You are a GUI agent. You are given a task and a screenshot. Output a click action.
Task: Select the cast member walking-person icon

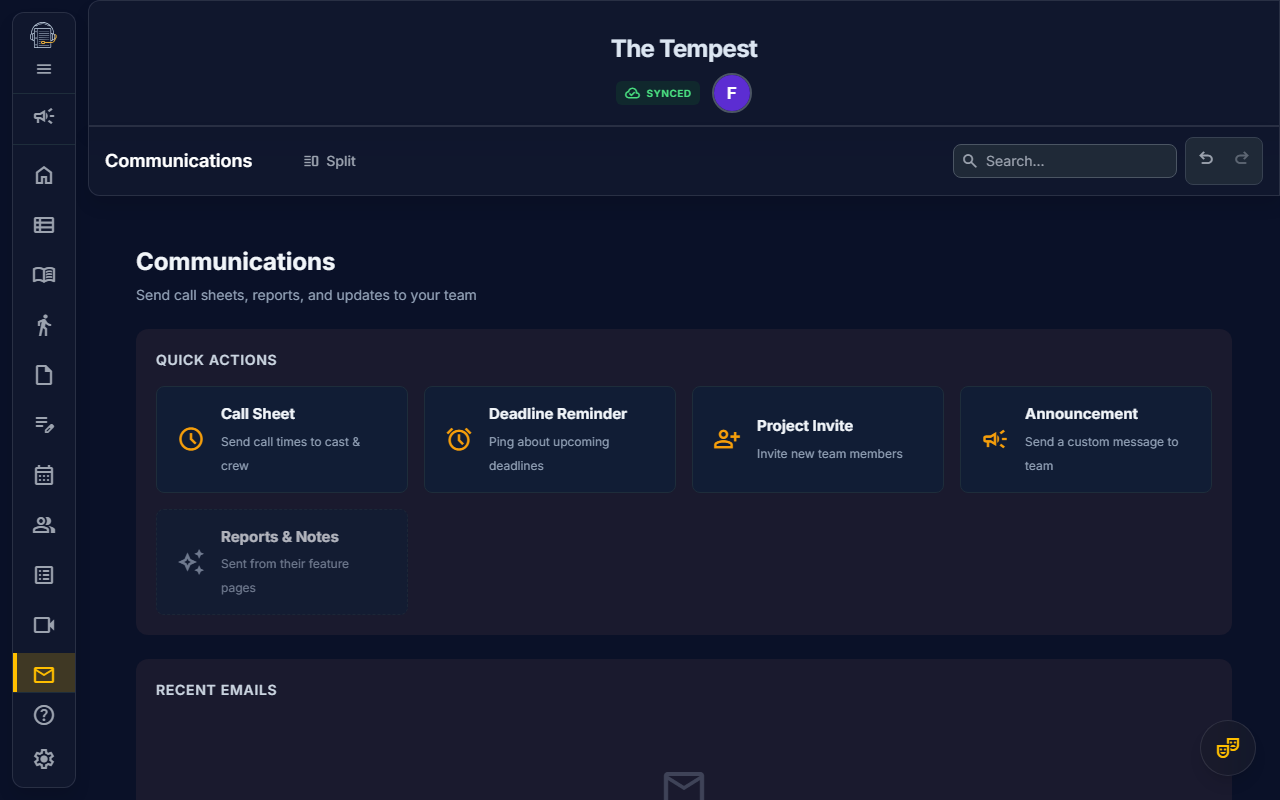pos(43,324)
